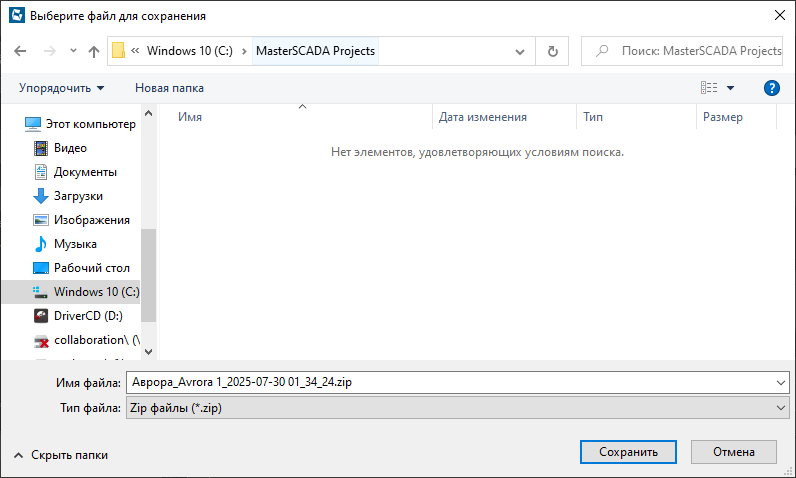Click the application icon in title bar
The image size is (796, 478).
(17, 15)
